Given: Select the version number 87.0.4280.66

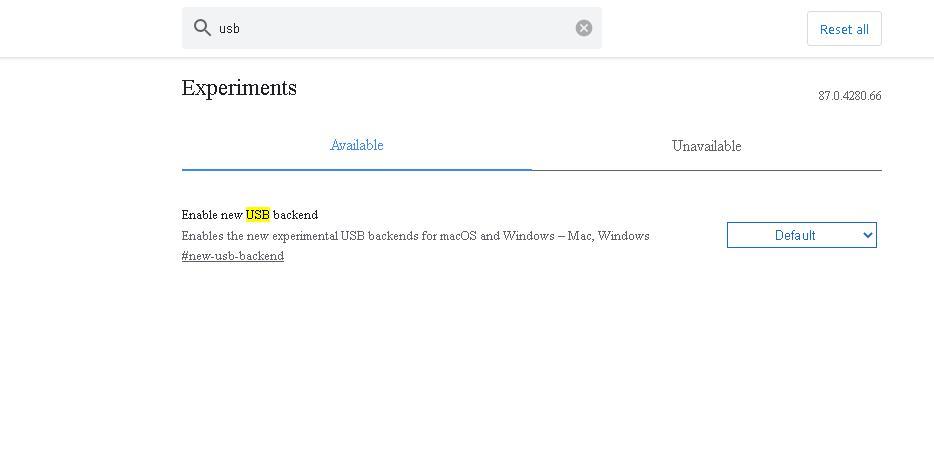Looking at the screenshot, I should pos(849,96).
